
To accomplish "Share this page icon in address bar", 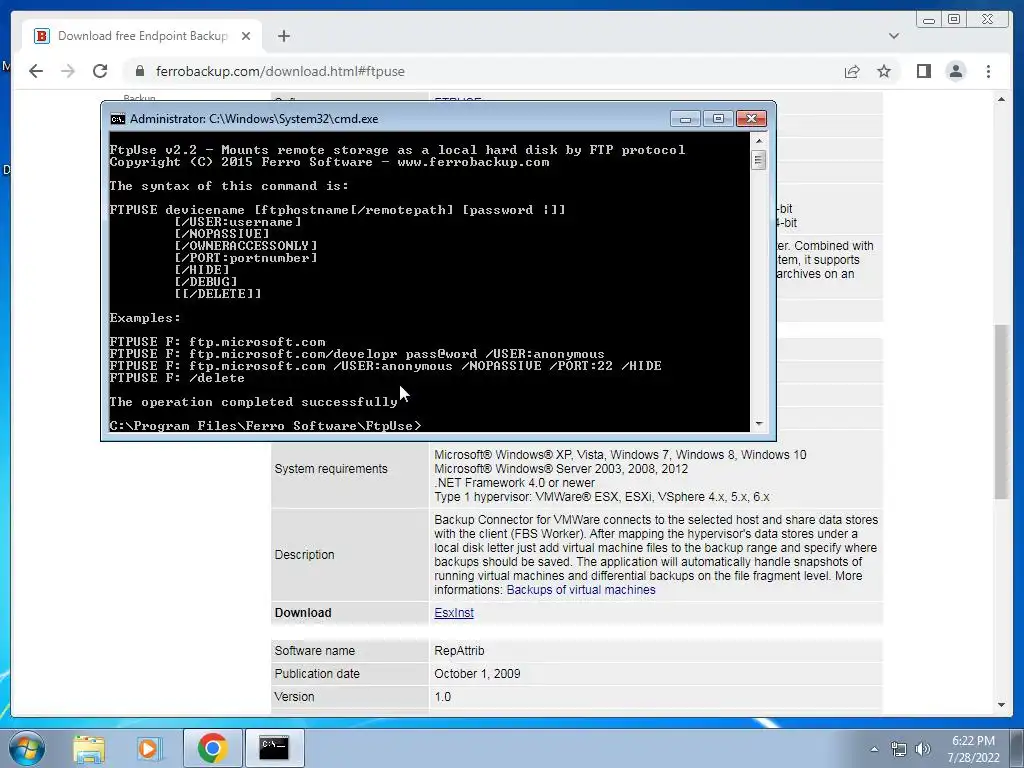I will pyautogui.click(x=852, y=71).
